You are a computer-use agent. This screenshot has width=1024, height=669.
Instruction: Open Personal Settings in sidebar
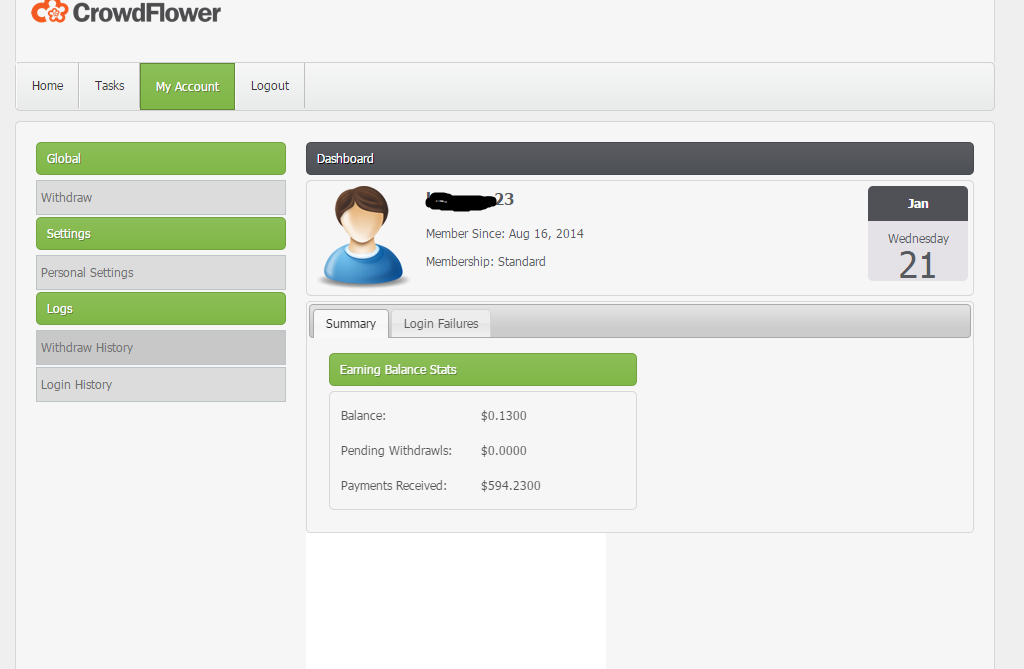click(x=161, y=272)
